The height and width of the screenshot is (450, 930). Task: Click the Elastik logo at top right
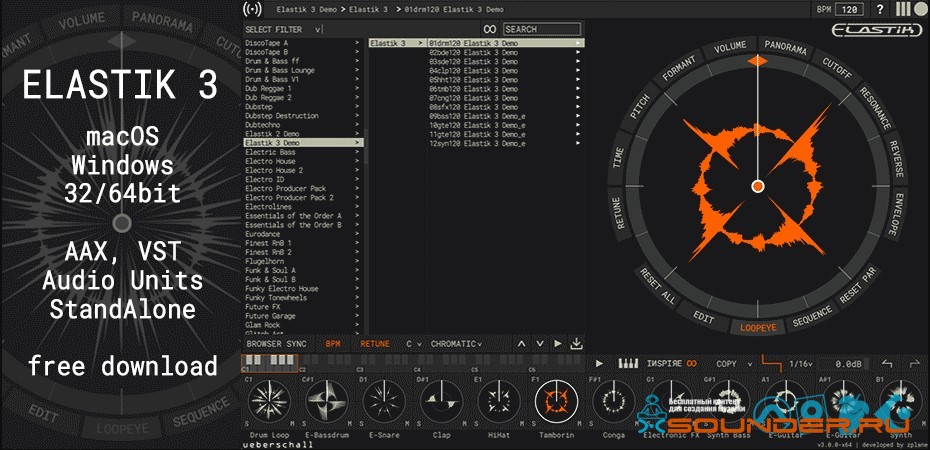click(877, 31)
